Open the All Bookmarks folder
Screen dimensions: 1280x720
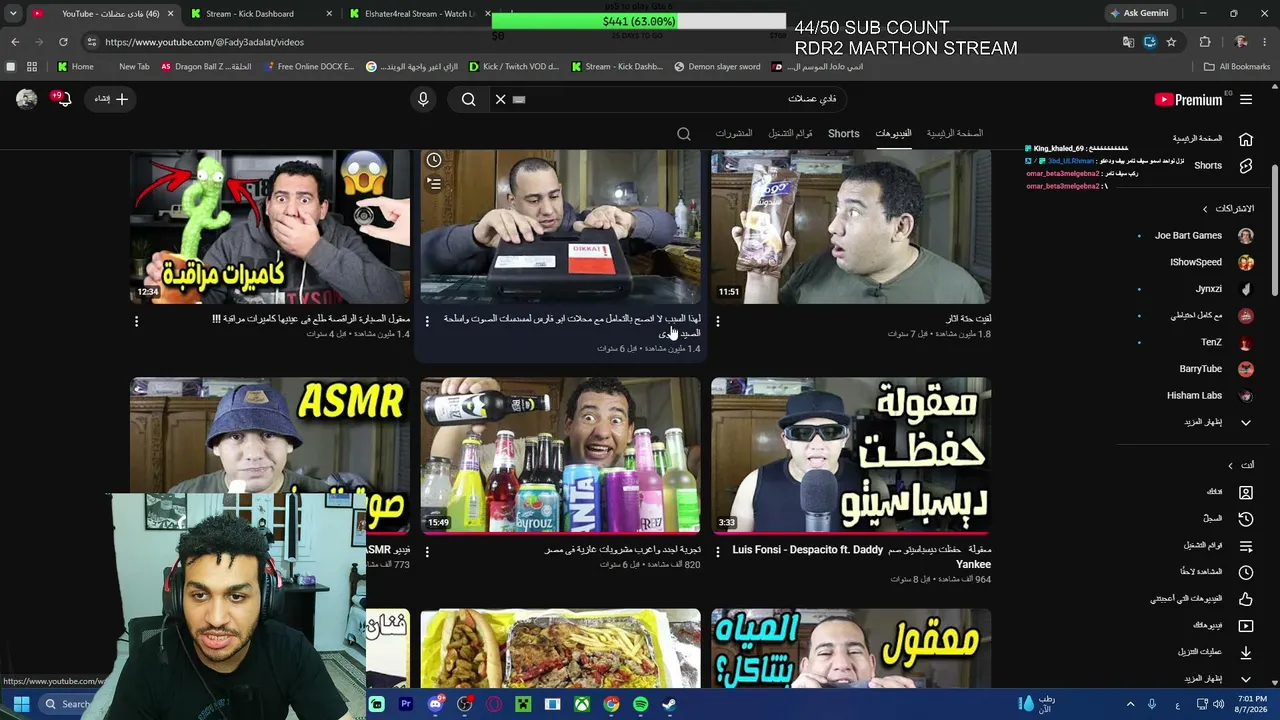coord(1237,67)
